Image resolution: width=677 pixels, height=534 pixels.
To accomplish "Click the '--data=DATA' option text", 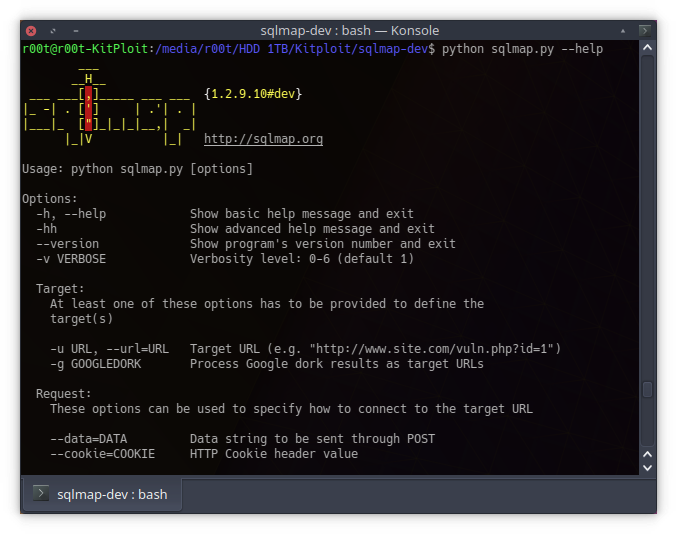I will coord(89,439).
